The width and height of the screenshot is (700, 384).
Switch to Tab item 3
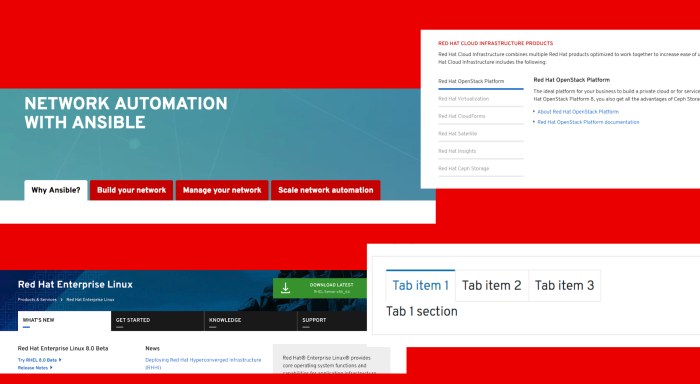pyautogui.click(x=564, y=285)
